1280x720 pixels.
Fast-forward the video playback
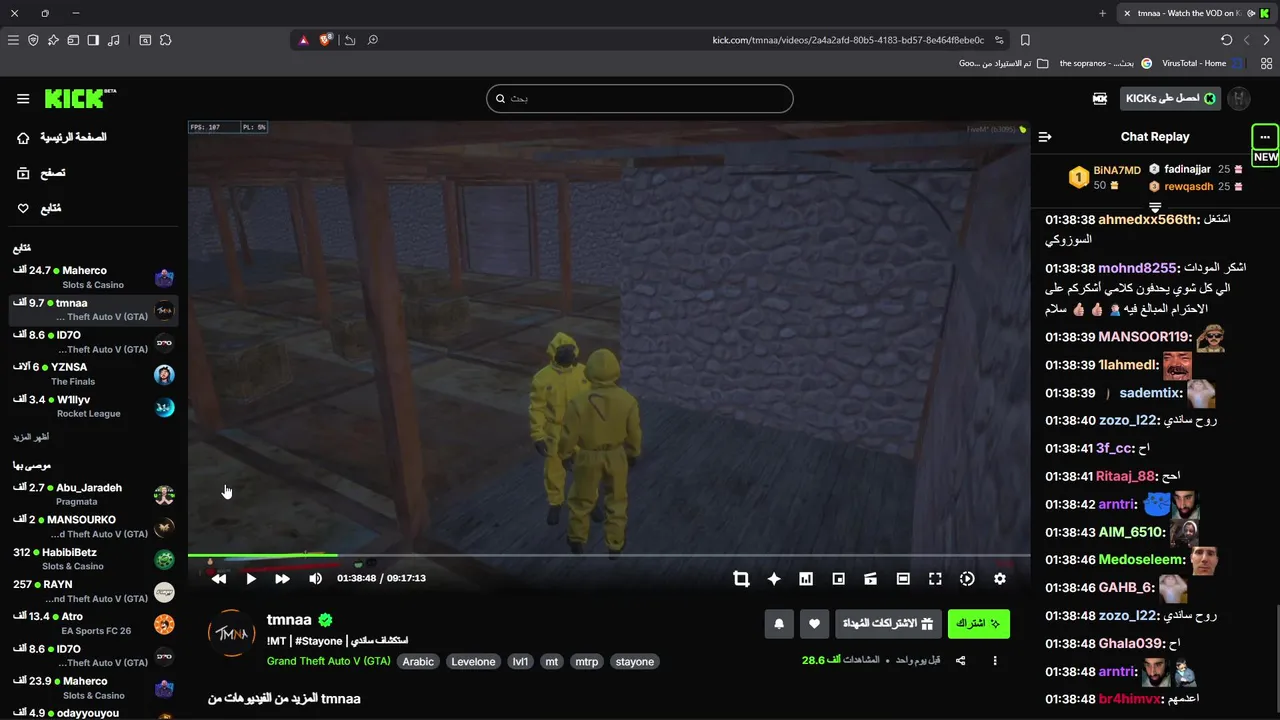[282, 579]
